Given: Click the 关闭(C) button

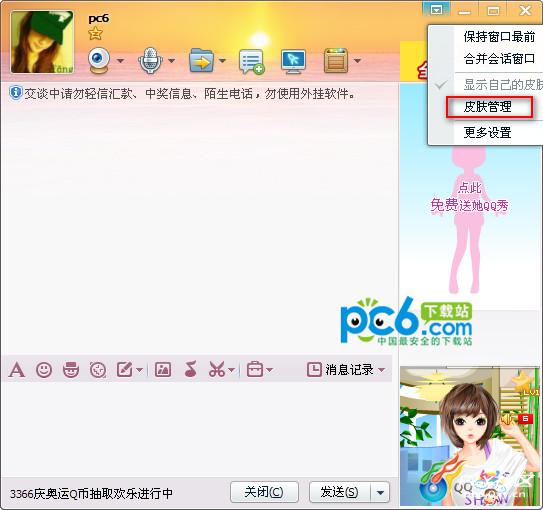Looking at the screenshot, I should pyautogui.click(x=264, y=492).
